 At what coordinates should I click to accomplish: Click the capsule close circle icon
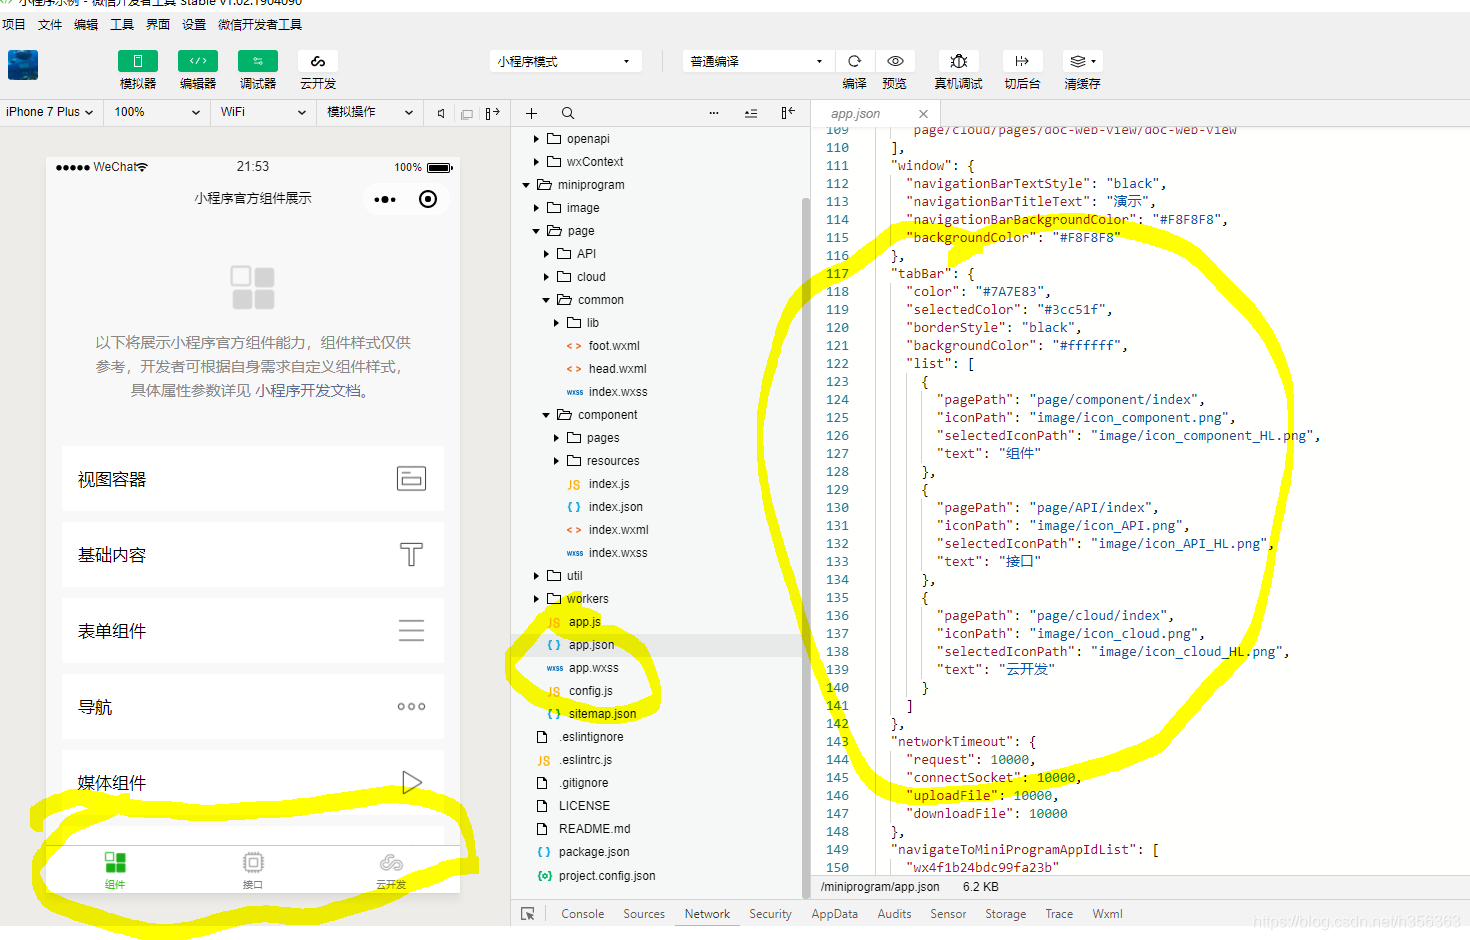pos(428,199)
